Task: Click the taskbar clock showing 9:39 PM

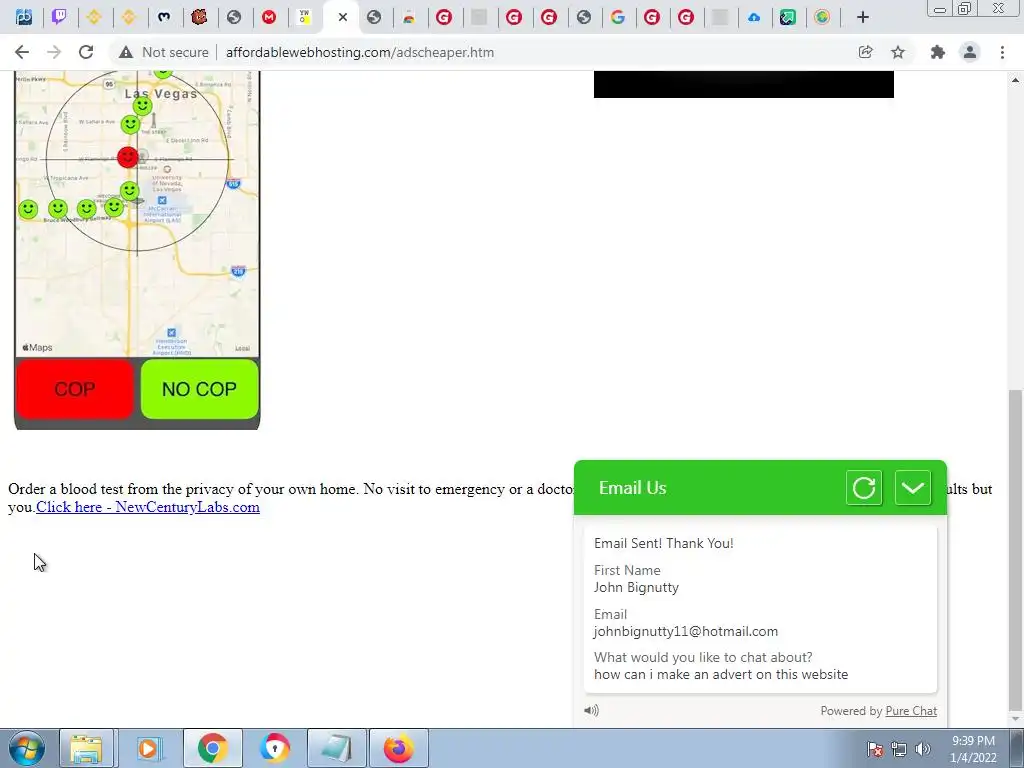Action: tap(973, 749)
